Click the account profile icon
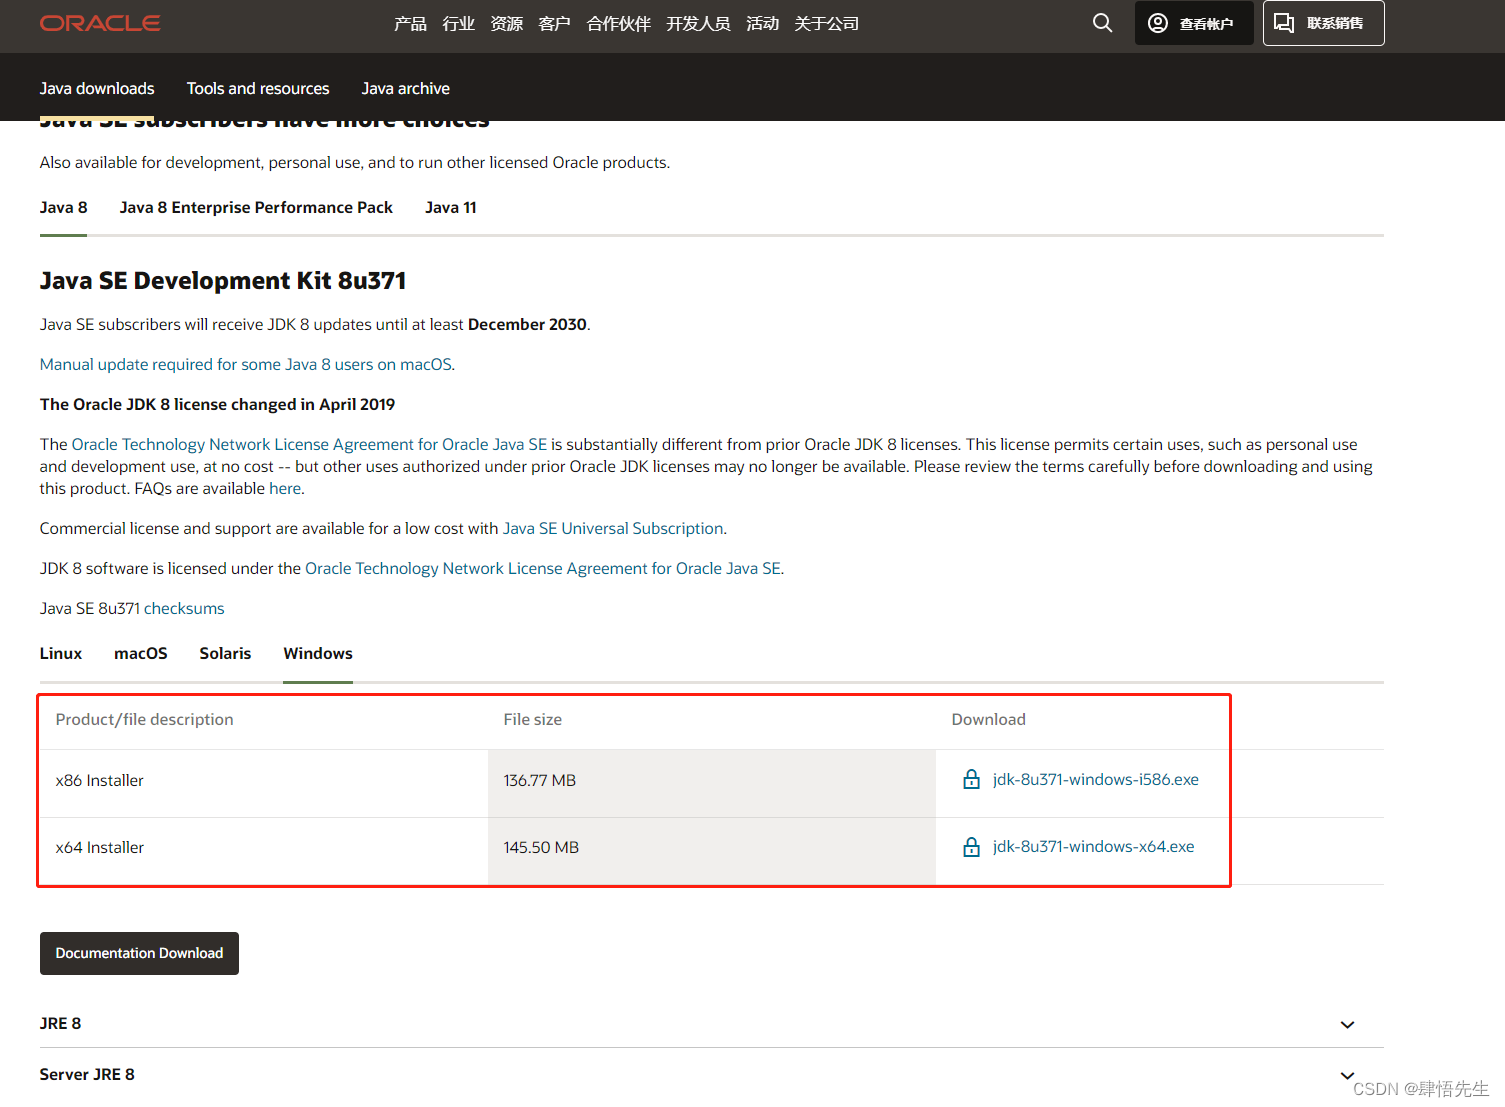This screenshot has width=1505, height=1107. 1157,23
